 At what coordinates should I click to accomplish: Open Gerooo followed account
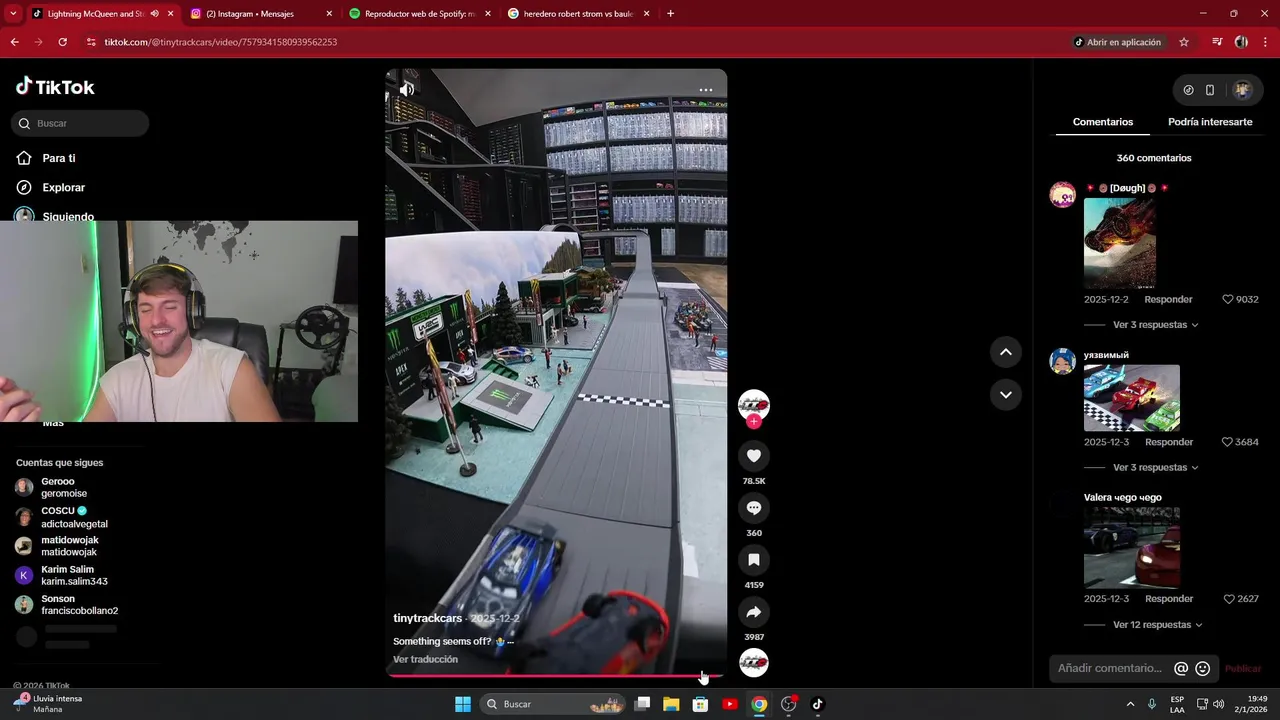[x=64, y=487]
